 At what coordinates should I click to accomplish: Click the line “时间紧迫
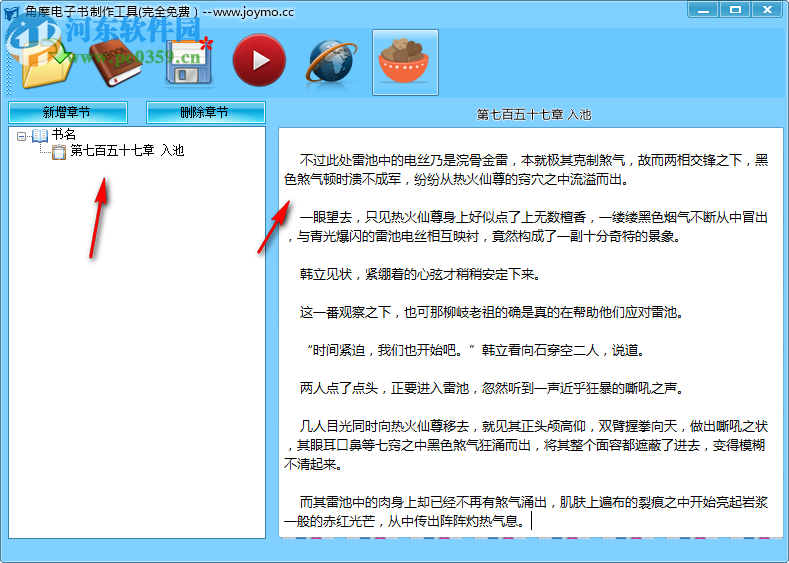coord(476,350)
